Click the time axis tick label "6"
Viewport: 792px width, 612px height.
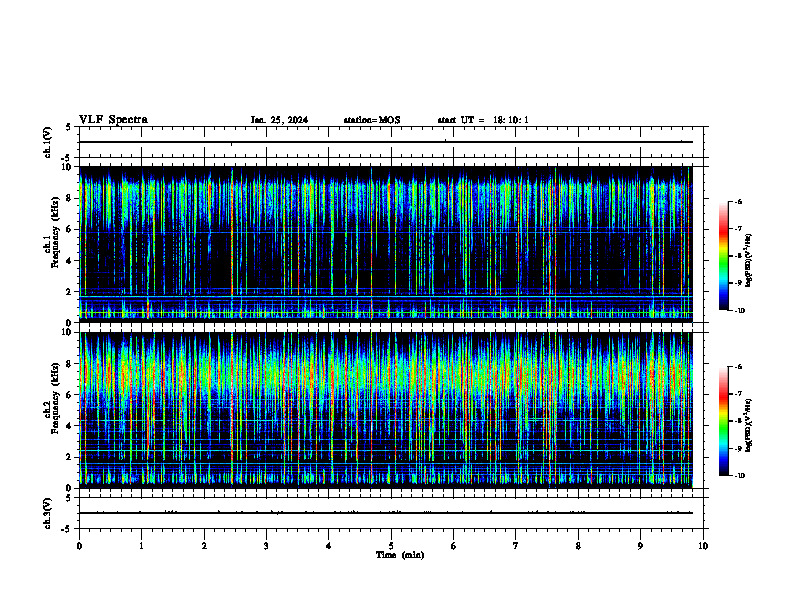coord(454,546)
